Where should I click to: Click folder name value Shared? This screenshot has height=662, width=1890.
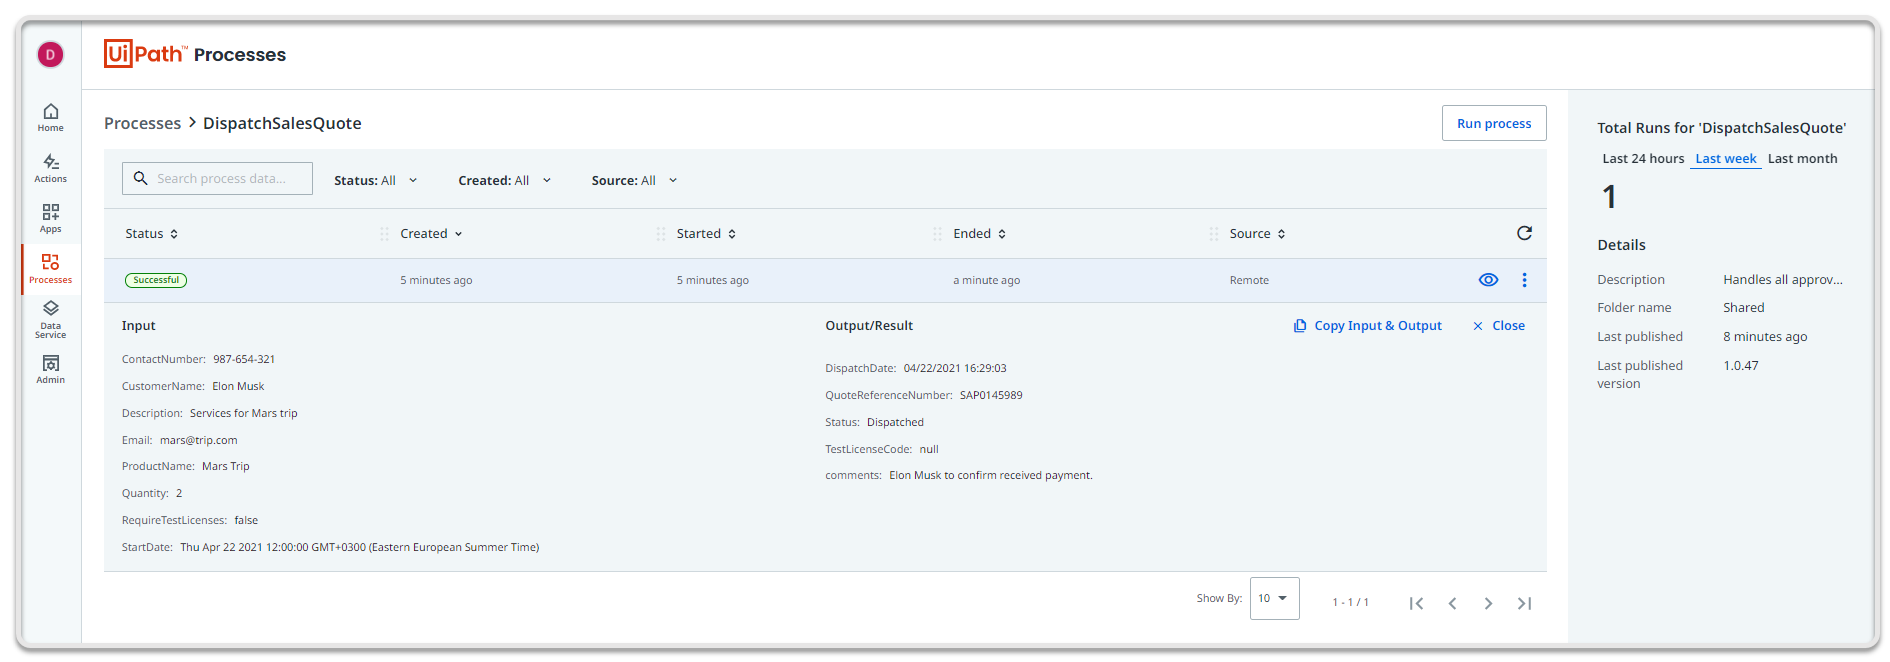[x=1743, y=307]
